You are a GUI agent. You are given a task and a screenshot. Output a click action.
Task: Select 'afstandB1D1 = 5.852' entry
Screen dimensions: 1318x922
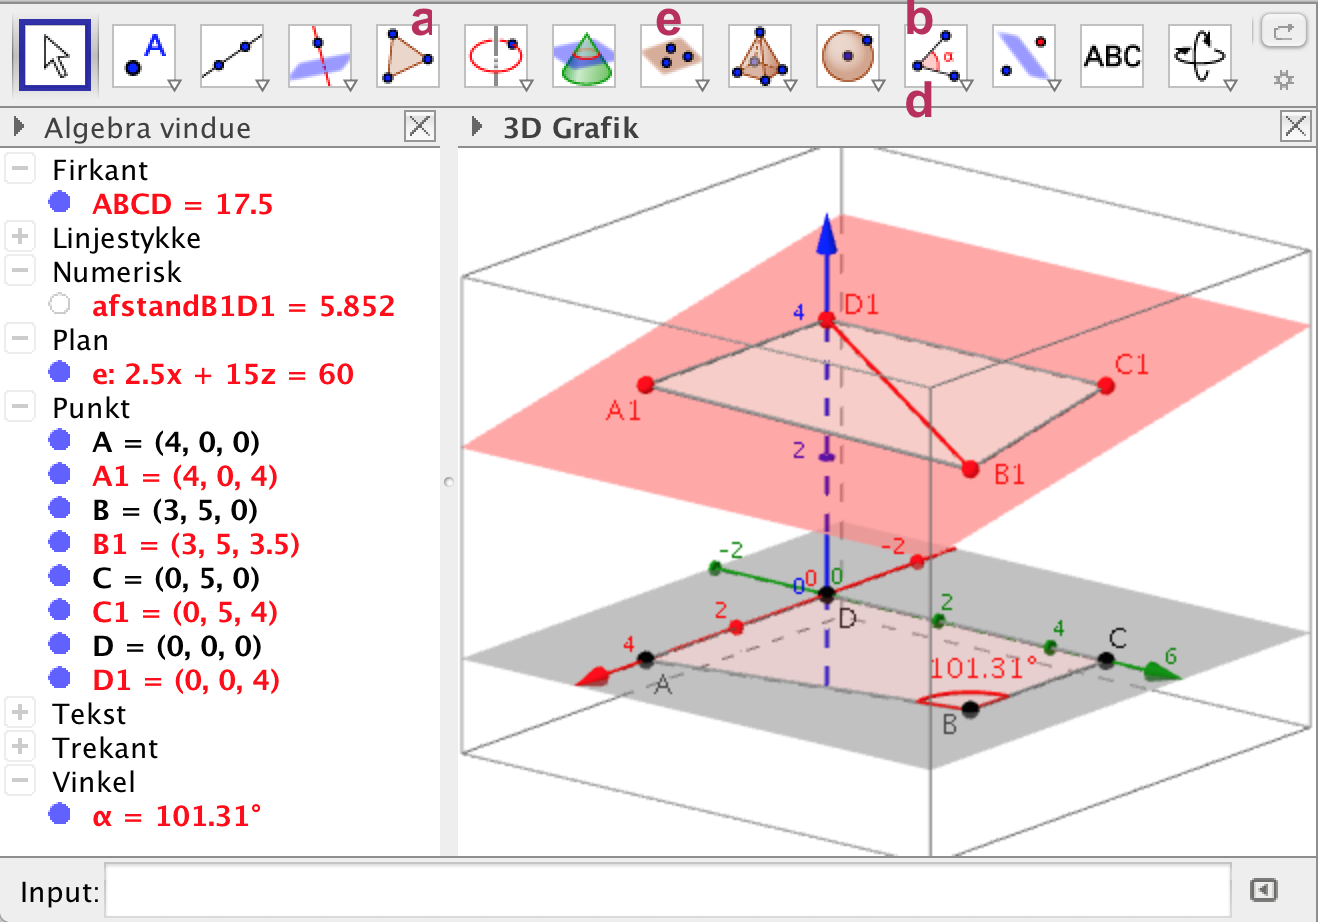pyautogui.click(x=243, y=306)
